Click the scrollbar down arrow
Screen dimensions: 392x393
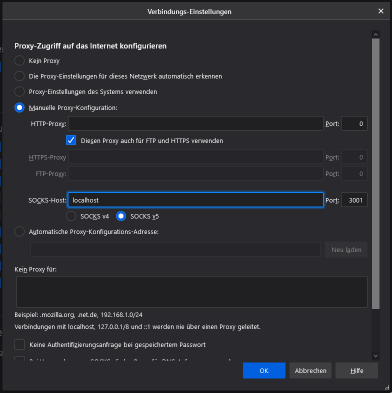376,356
